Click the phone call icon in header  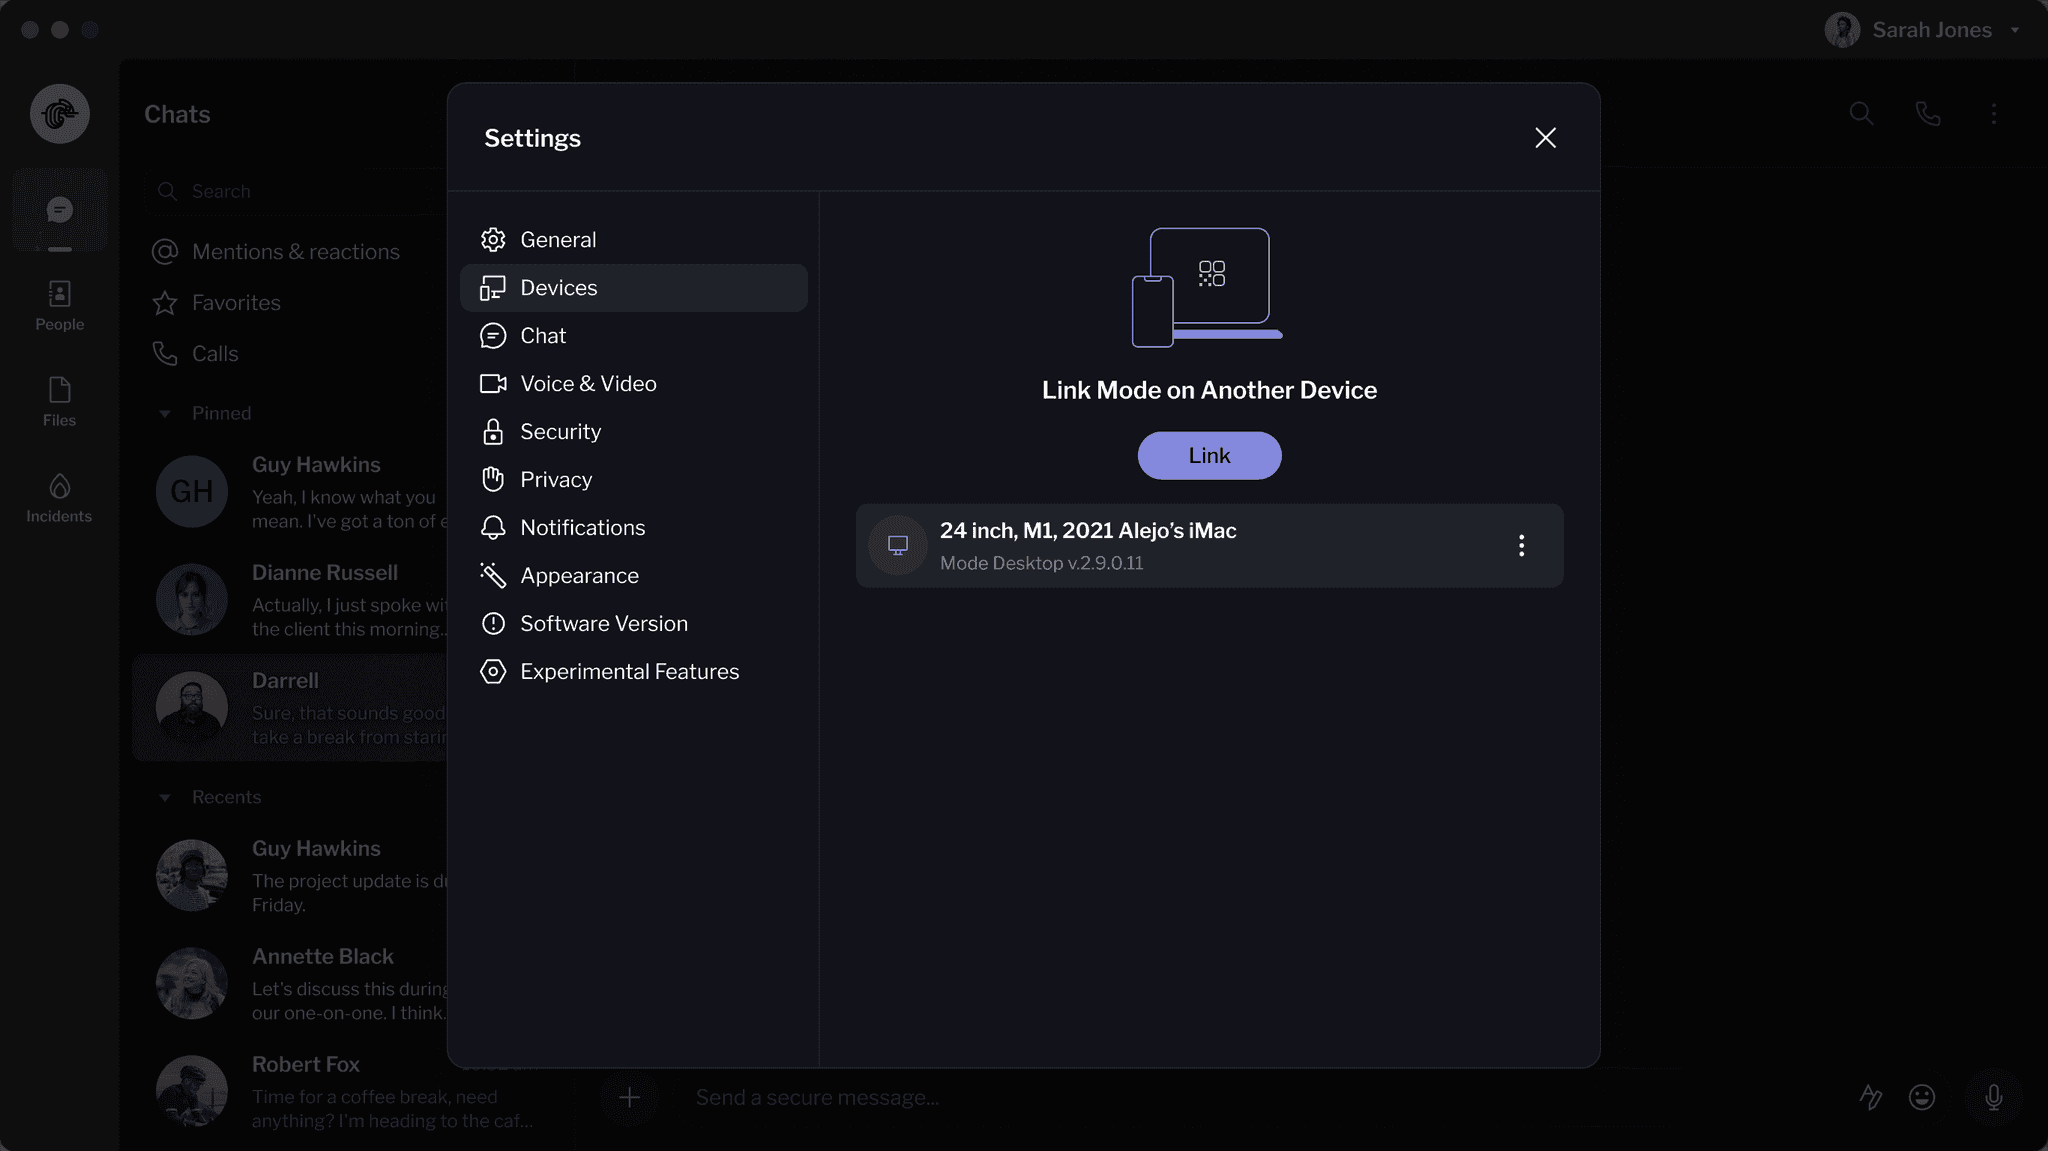(1927, 114)
